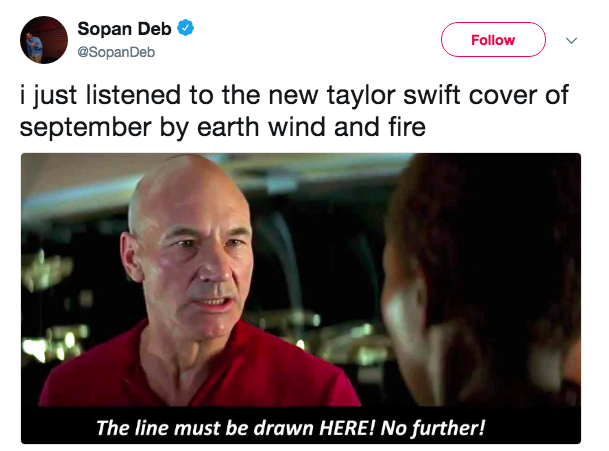Click the 'No further!' caption text
The height and width of the screenshot is (451, 609).
click(x=433, y=428)
